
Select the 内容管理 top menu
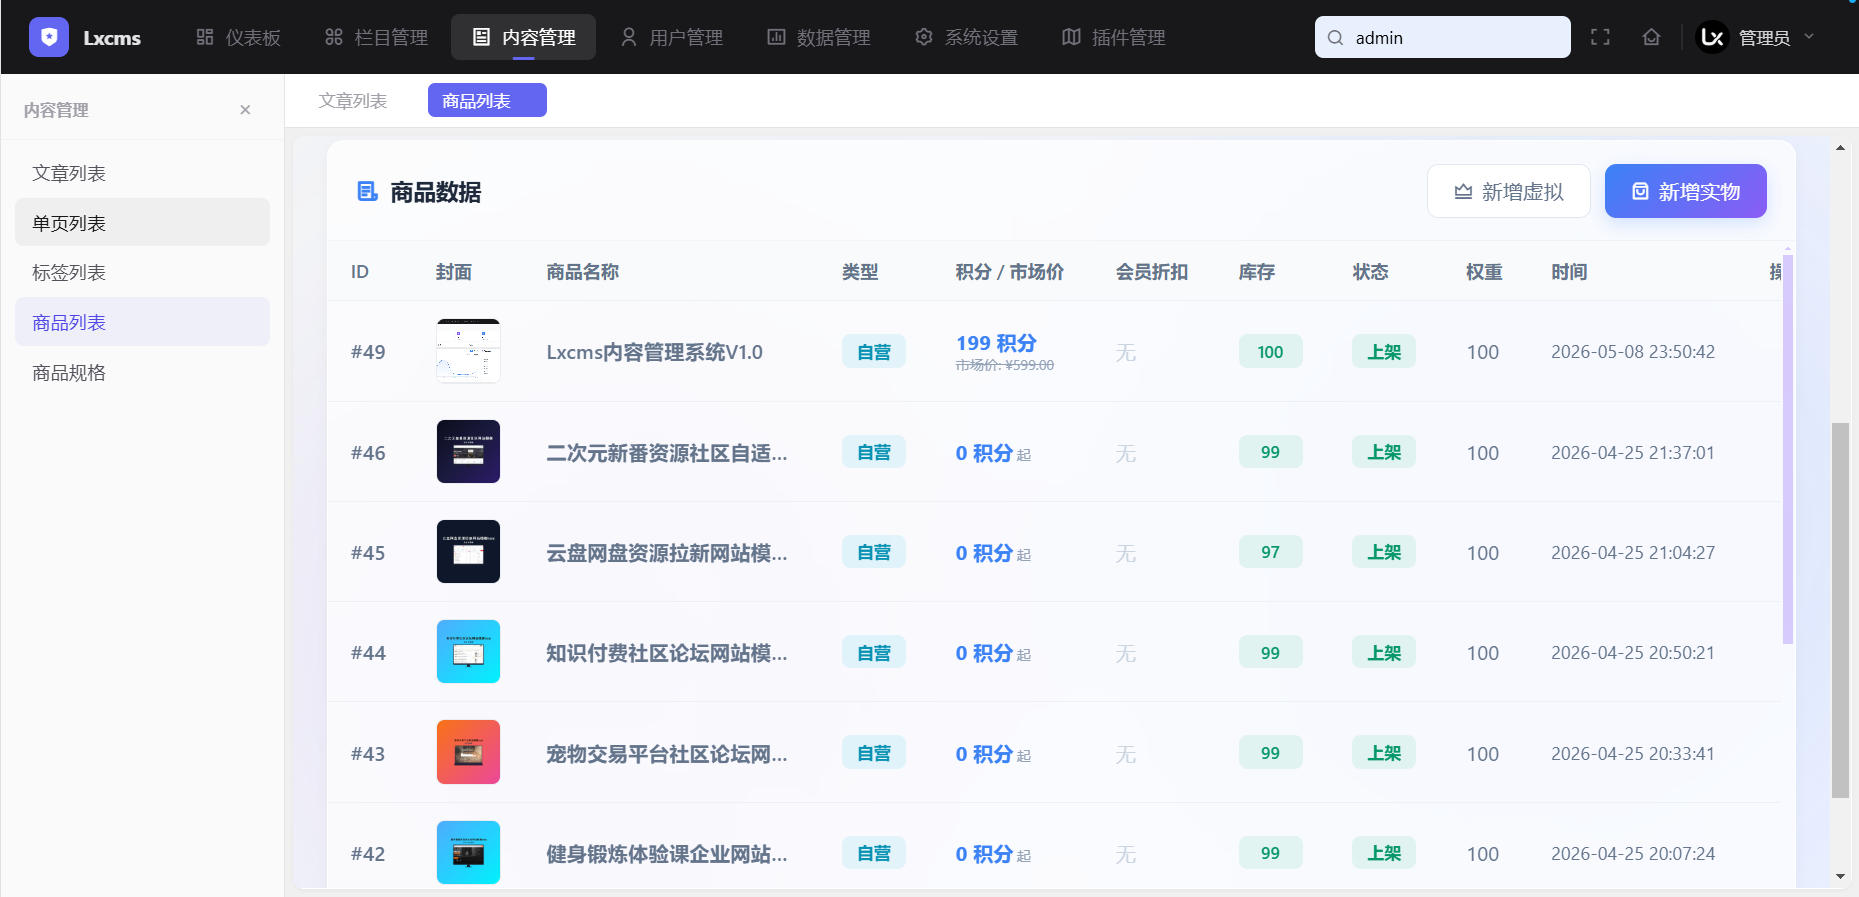(523, 37)
